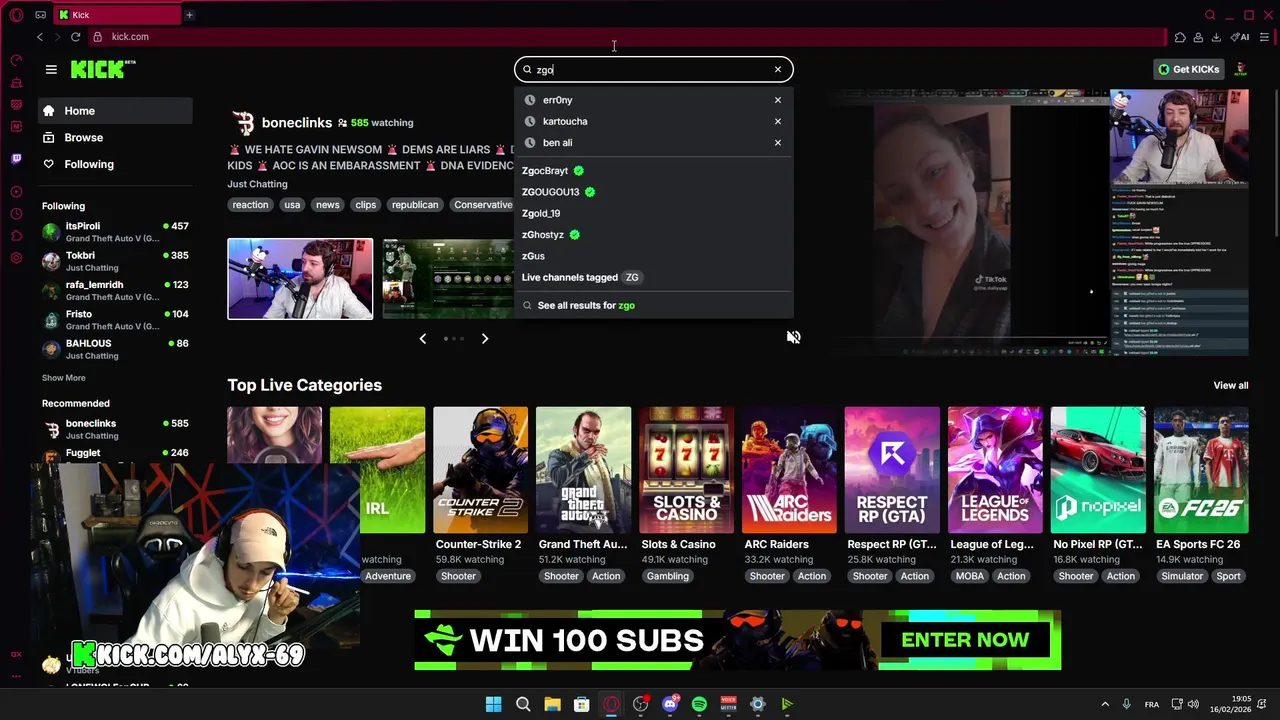Open boneclinks featured channel name

(x=297, y=122)
